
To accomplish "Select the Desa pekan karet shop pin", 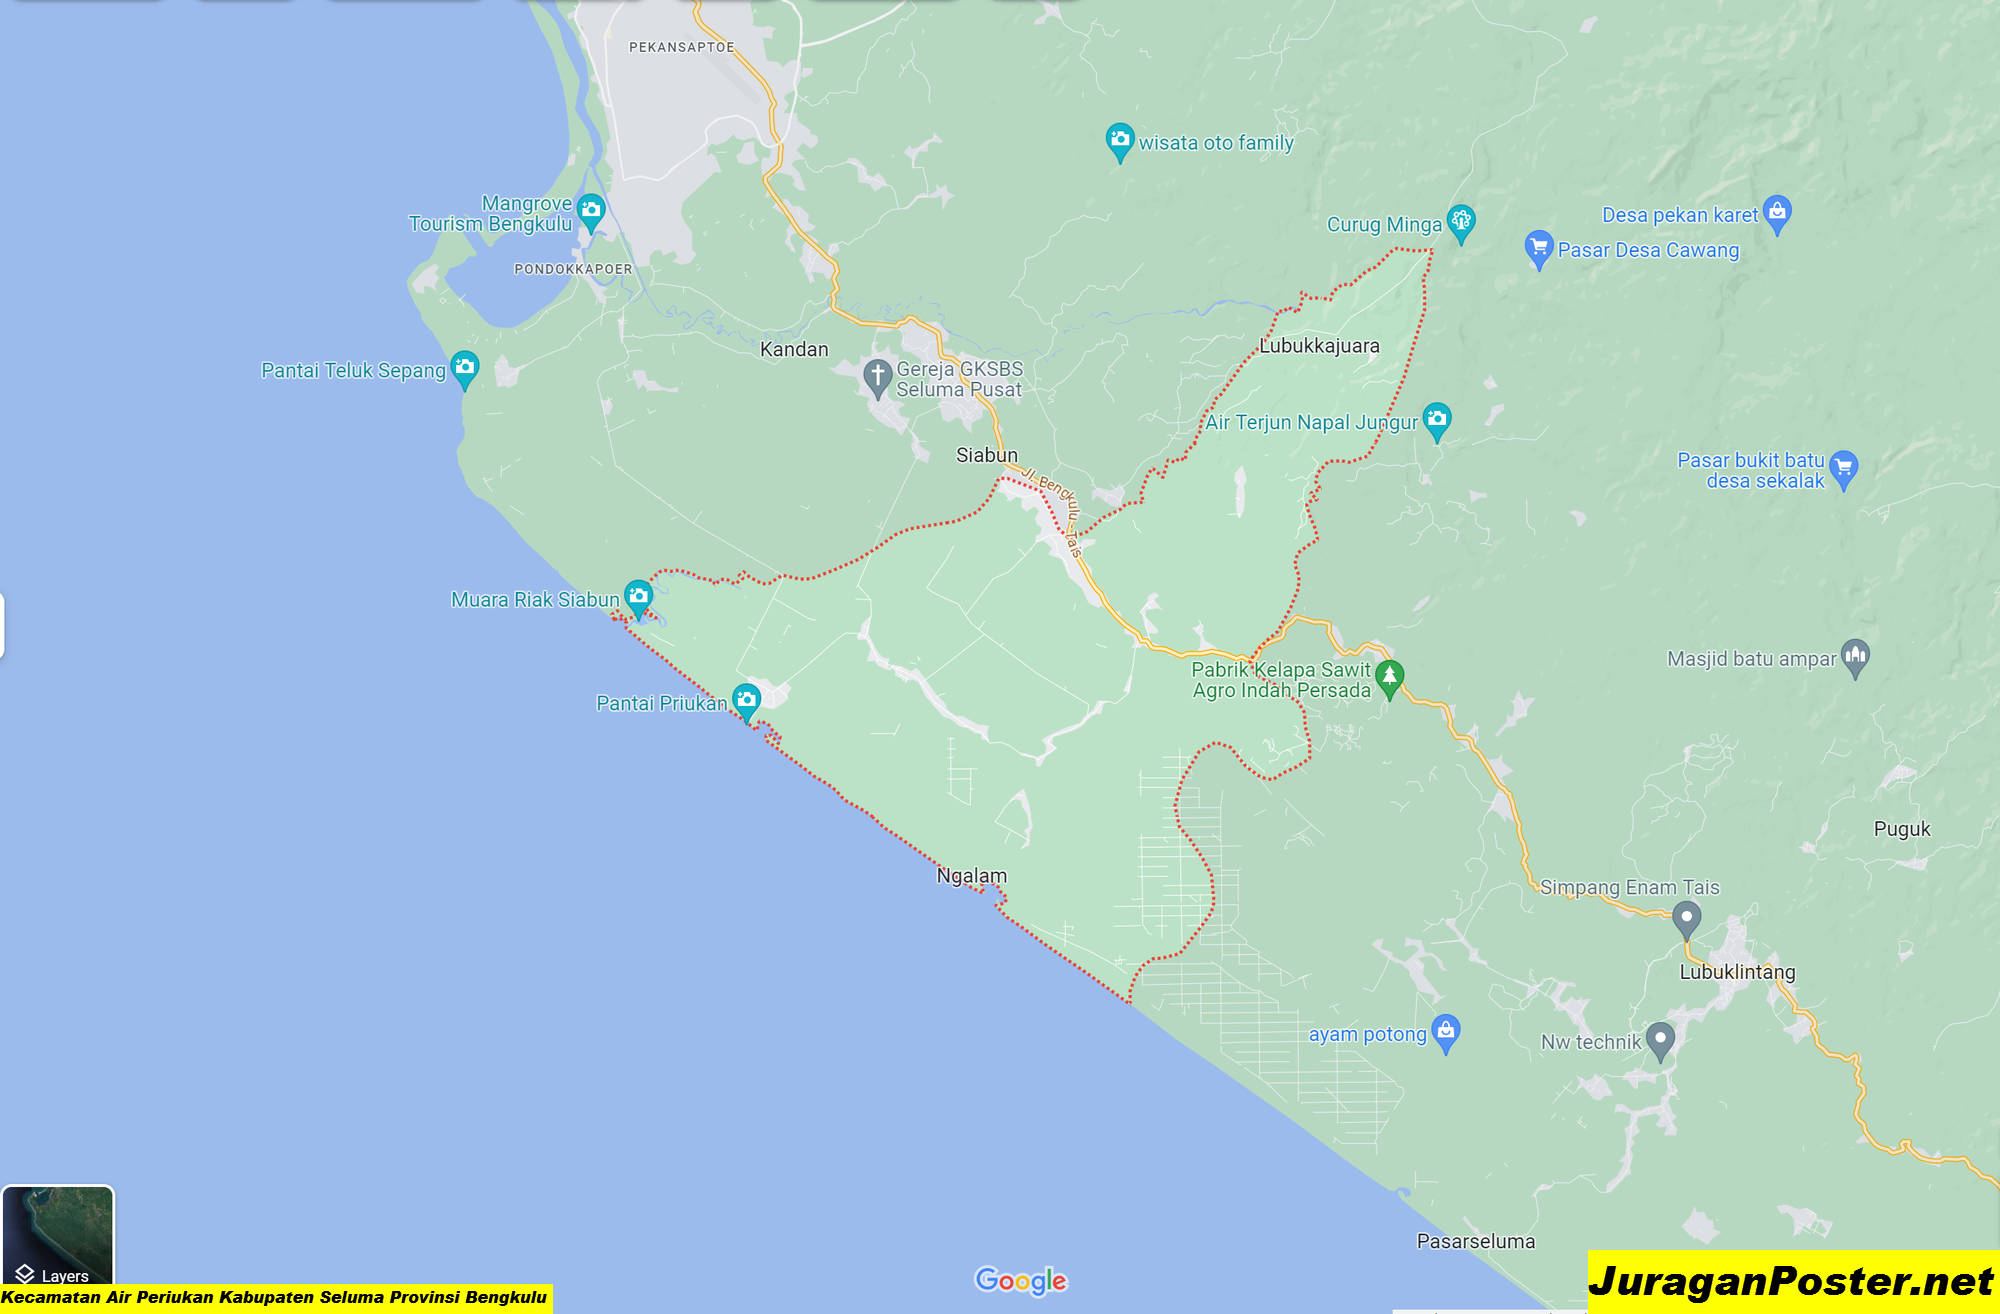I will [x=1777, y=213].
